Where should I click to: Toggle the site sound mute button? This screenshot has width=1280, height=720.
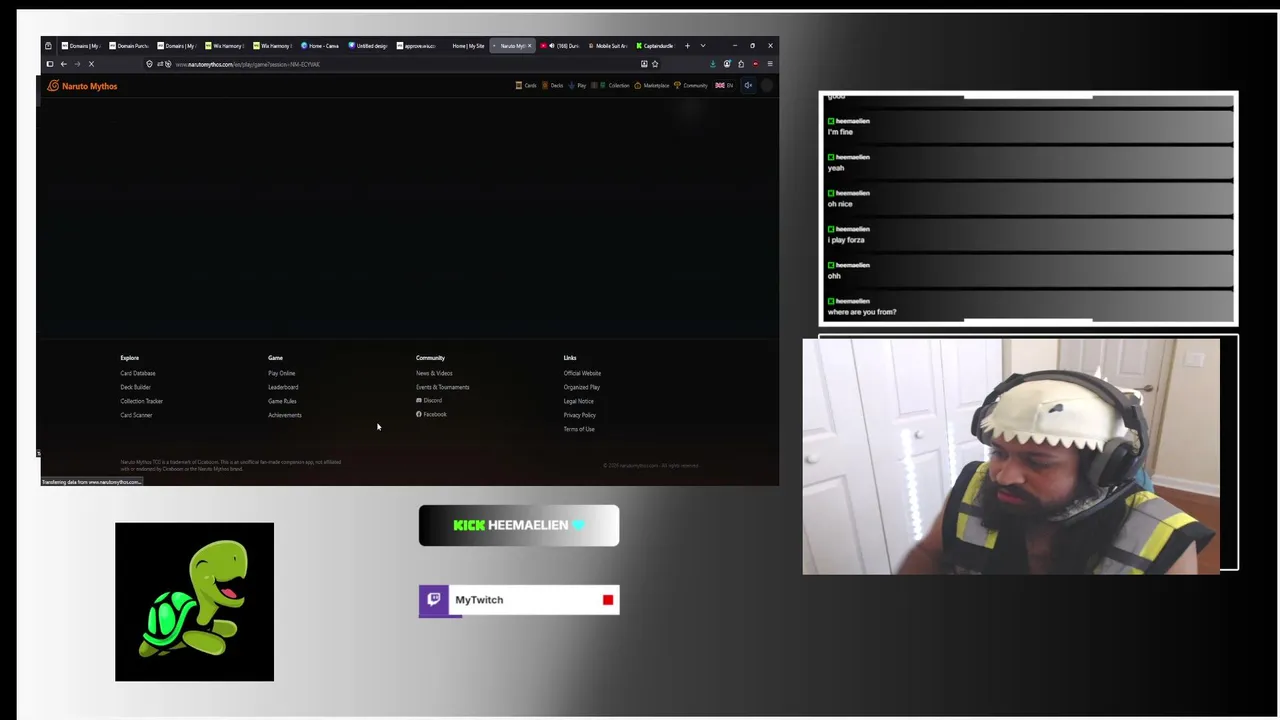748,86
